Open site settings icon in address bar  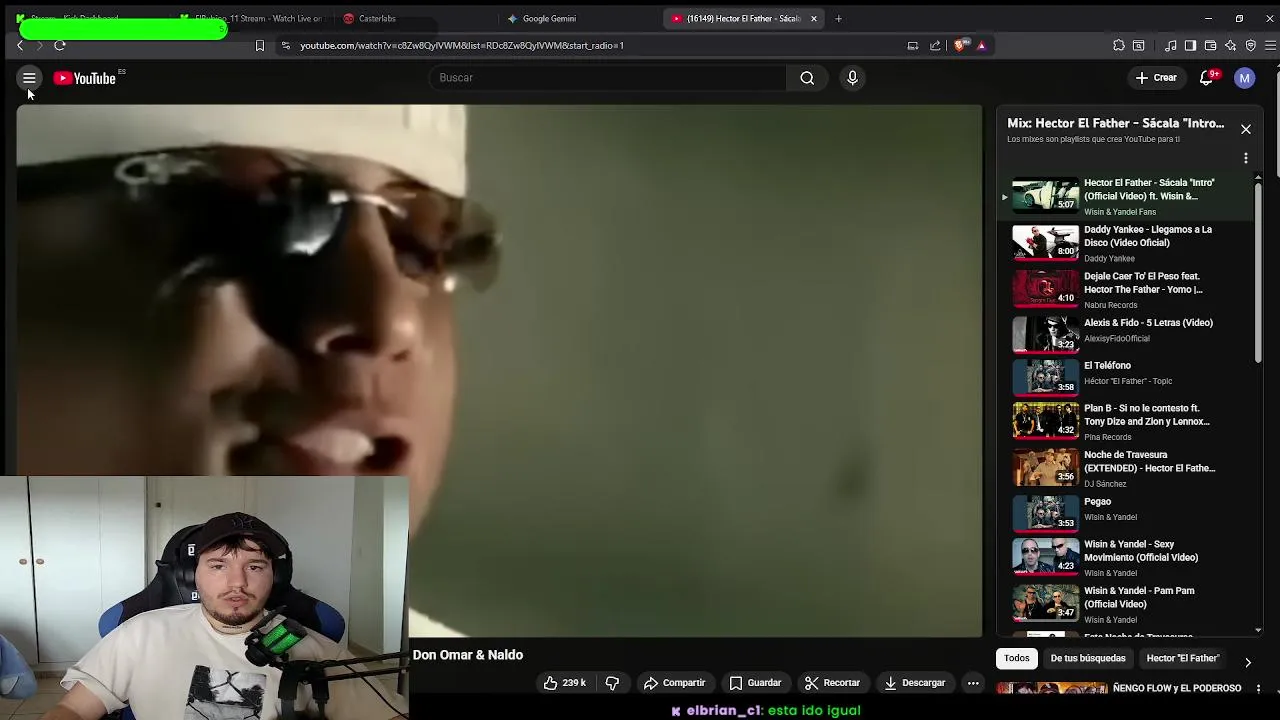coord(285,45)
